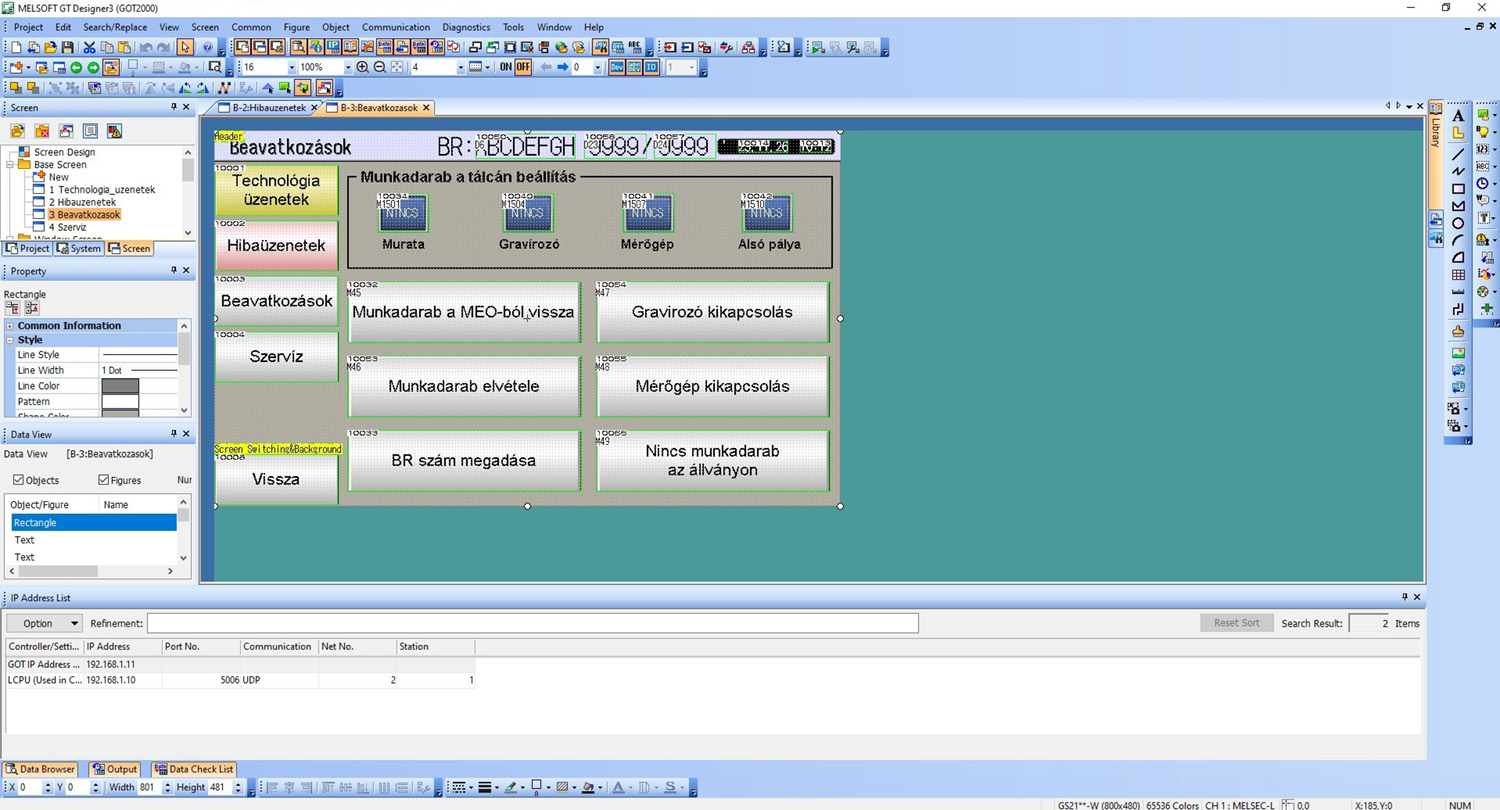Choose the Circle figure tool
Screen dimensions: 1500x810
tap(1458, 224)
